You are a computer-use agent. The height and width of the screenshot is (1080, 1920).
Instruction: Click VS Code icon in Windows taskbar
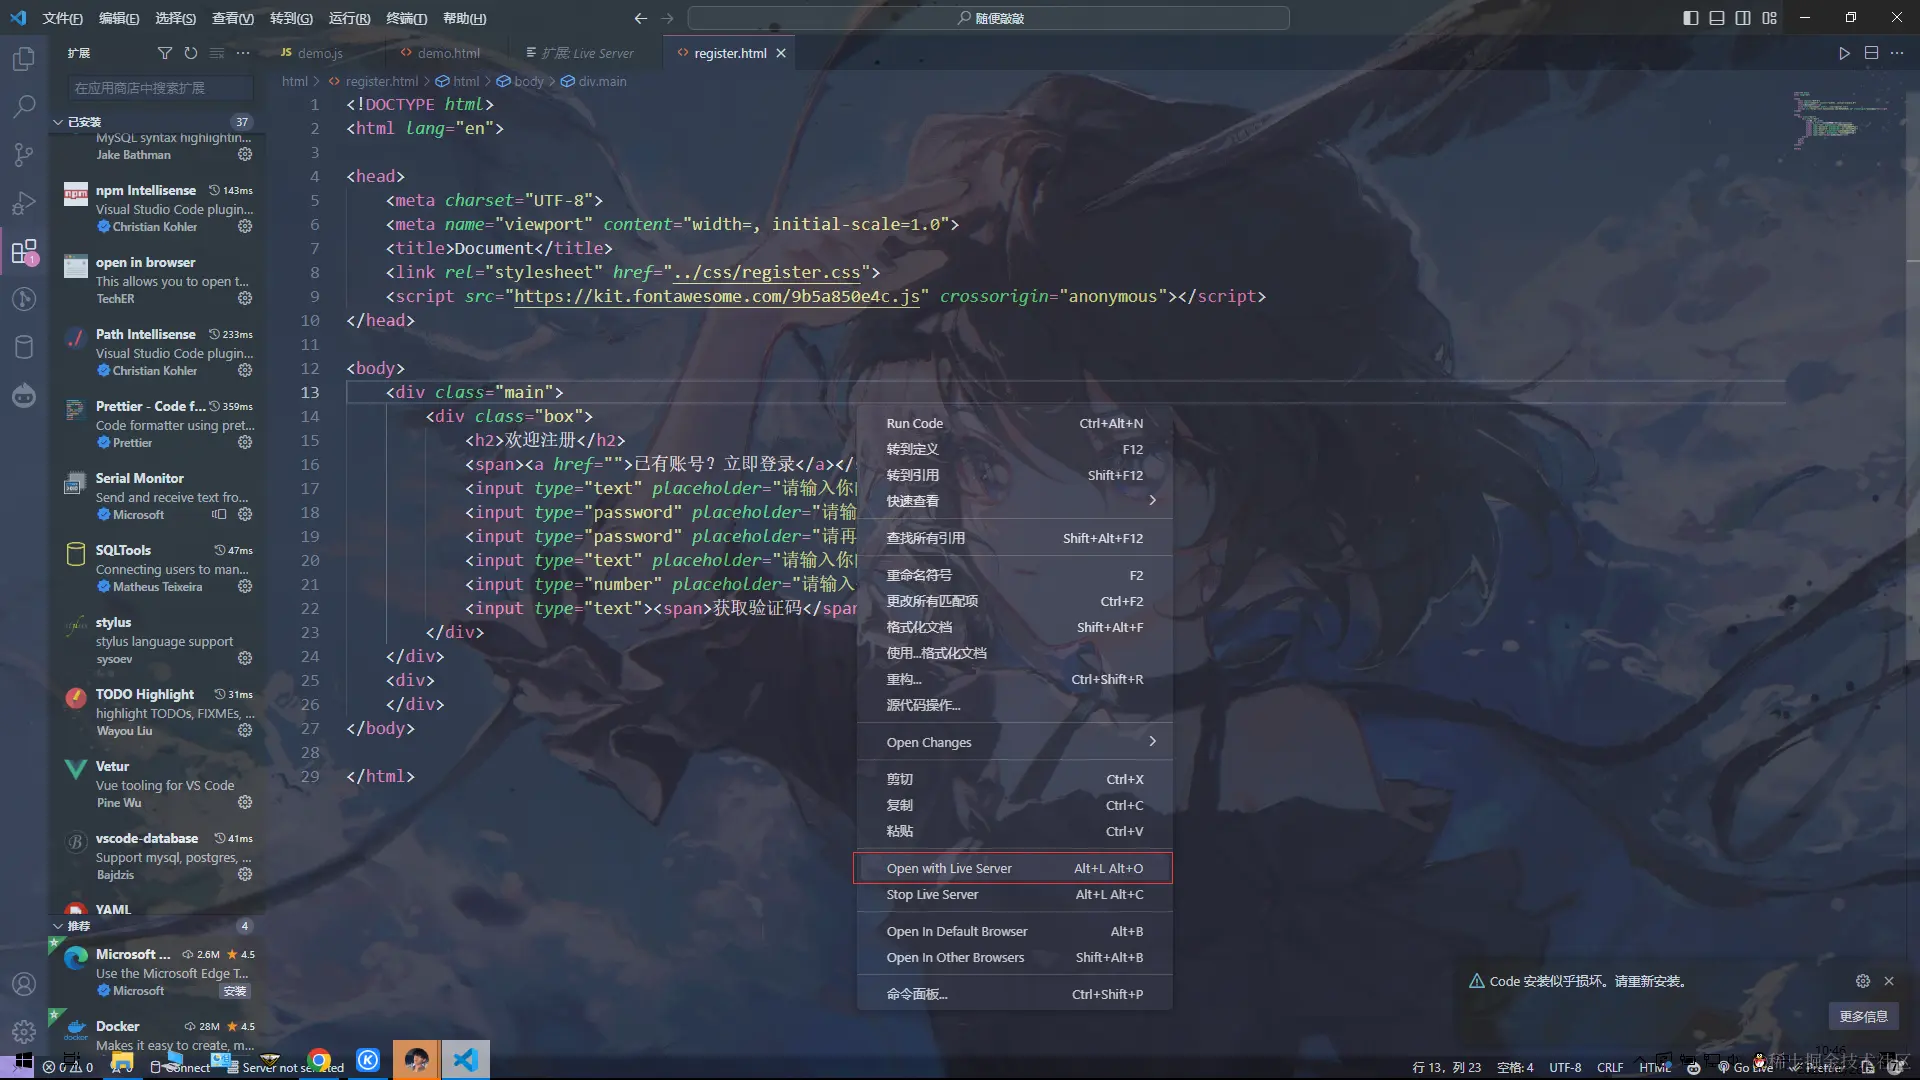pos(466,1060)
